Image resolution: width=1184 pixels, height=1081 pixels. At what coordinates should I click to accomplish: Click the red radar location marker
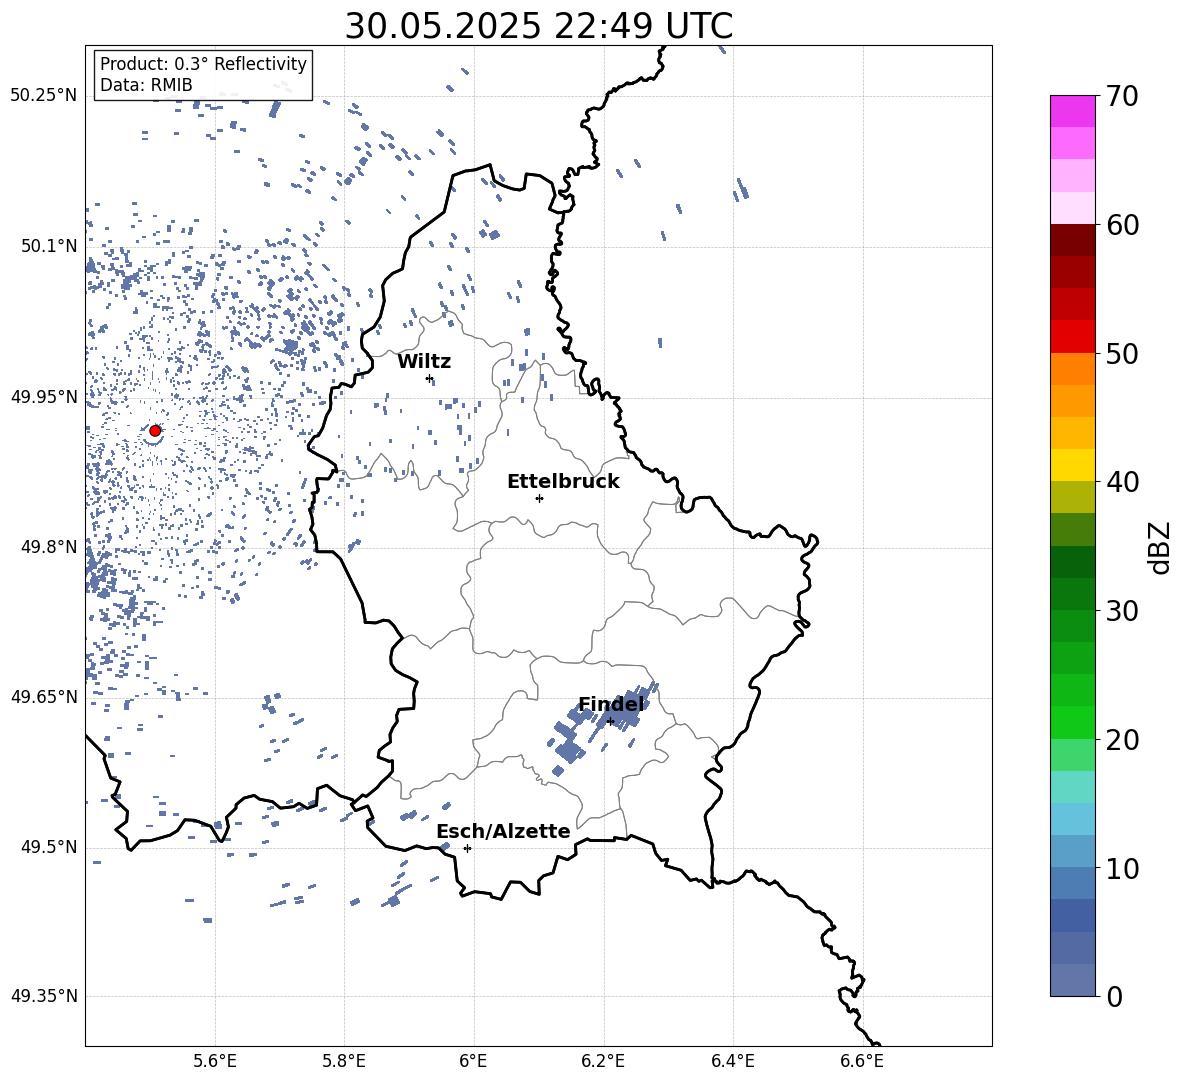point(155,431)
